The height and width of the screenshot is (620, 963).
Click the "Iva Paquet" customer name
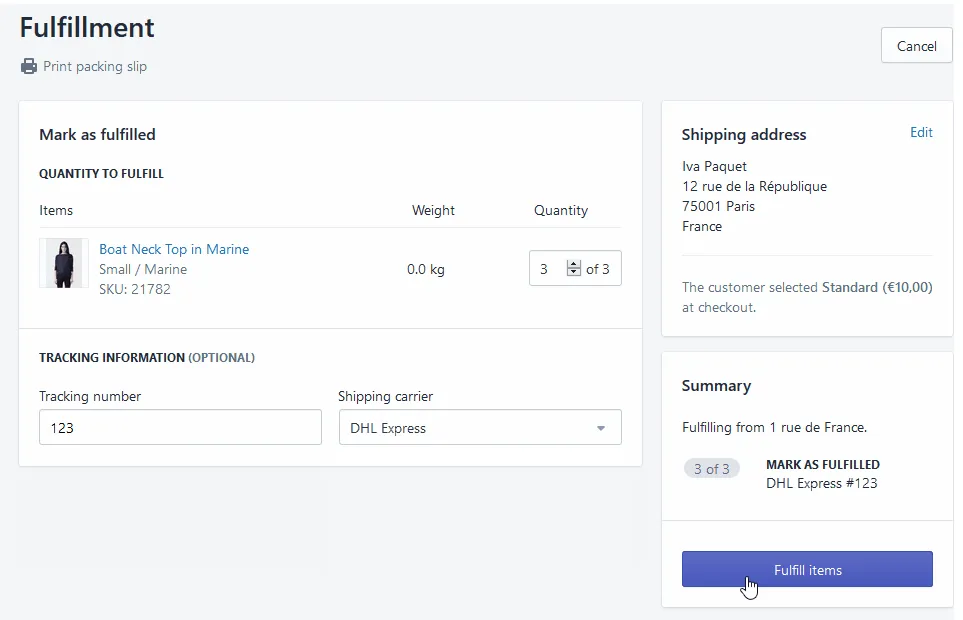714,166
